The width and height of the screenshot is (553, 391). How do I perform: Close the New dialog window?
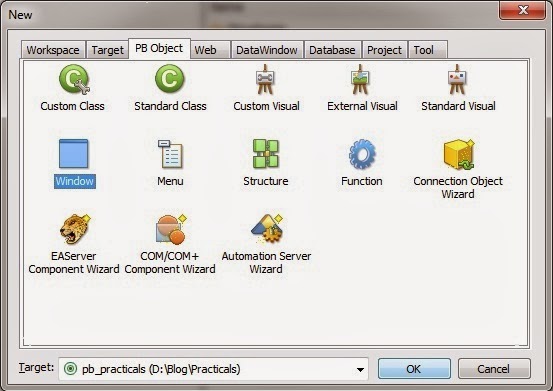523,10
